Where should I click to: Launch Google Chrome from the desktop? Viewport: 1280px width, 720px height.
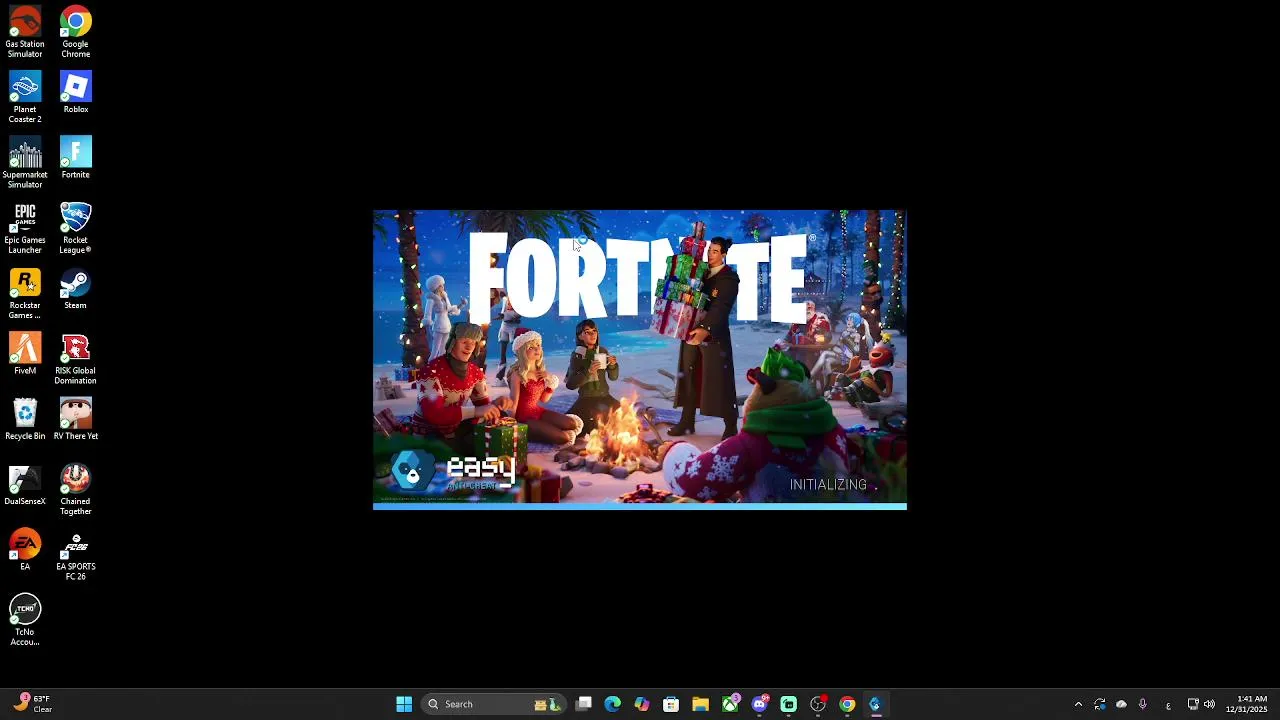coord(75,32)
